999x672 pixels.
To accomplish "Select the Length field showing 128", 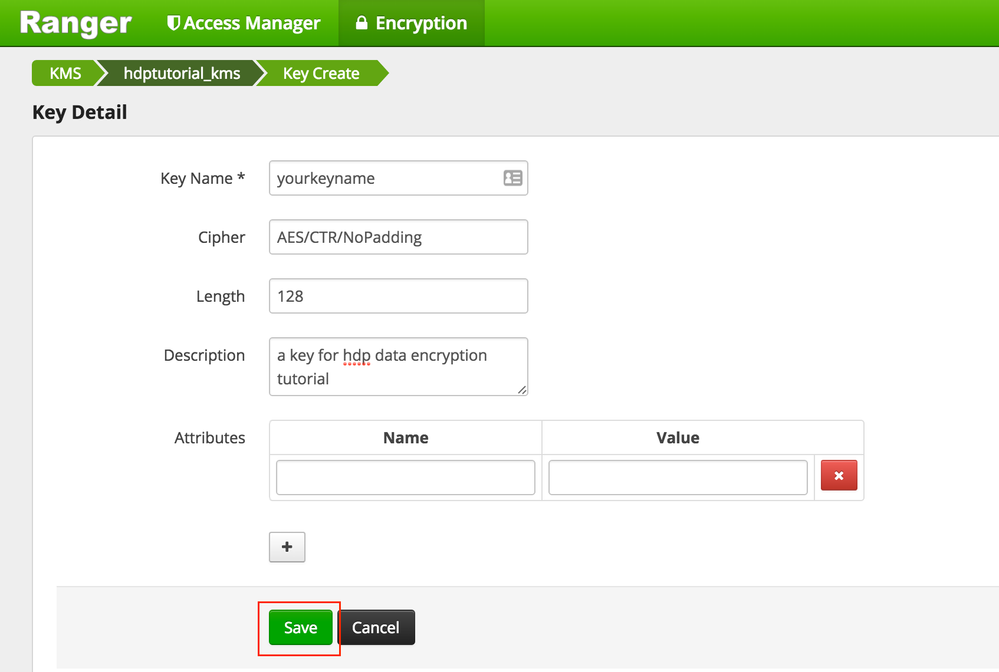I will click(398, 296).
